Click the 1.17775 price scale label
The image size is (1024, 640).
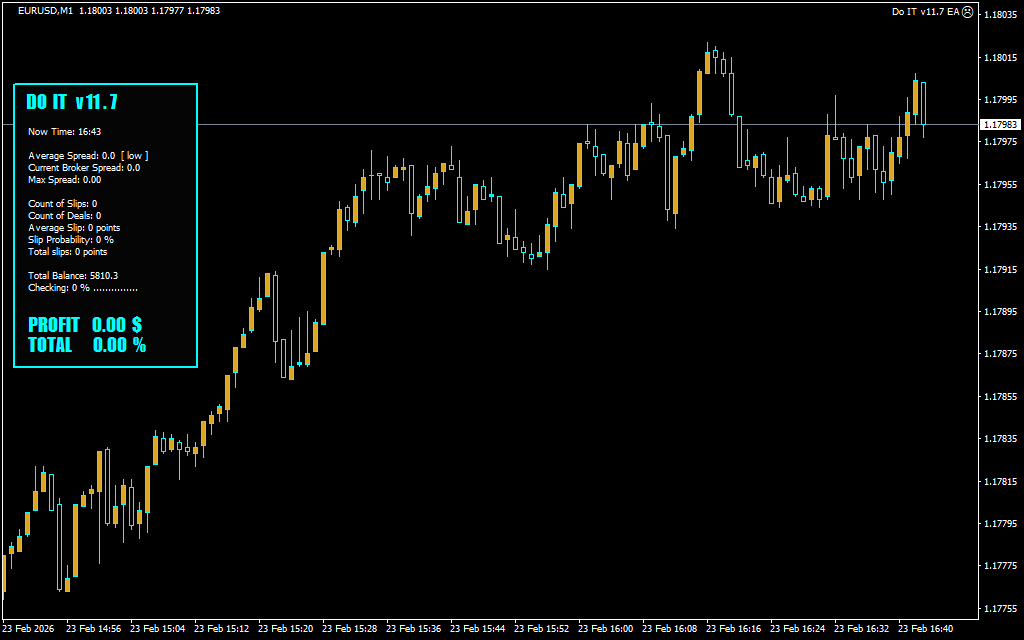pyautogui.click(x=1002, y=566)
